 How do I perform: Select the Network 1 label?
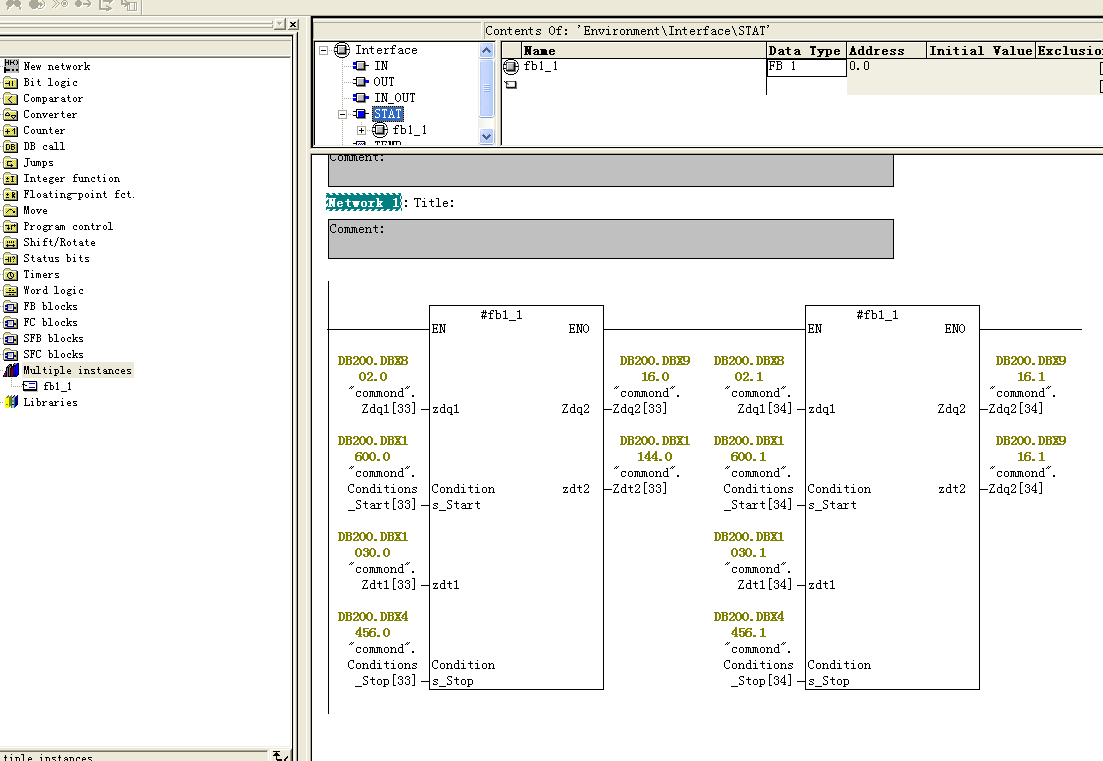[364, 203]
